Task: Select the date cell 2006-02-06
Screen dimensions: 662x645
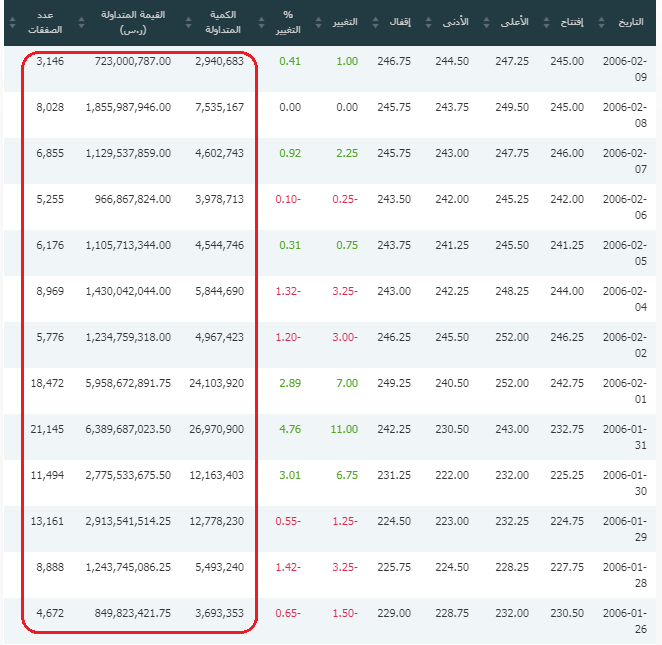Action: [x=624, y=207]
